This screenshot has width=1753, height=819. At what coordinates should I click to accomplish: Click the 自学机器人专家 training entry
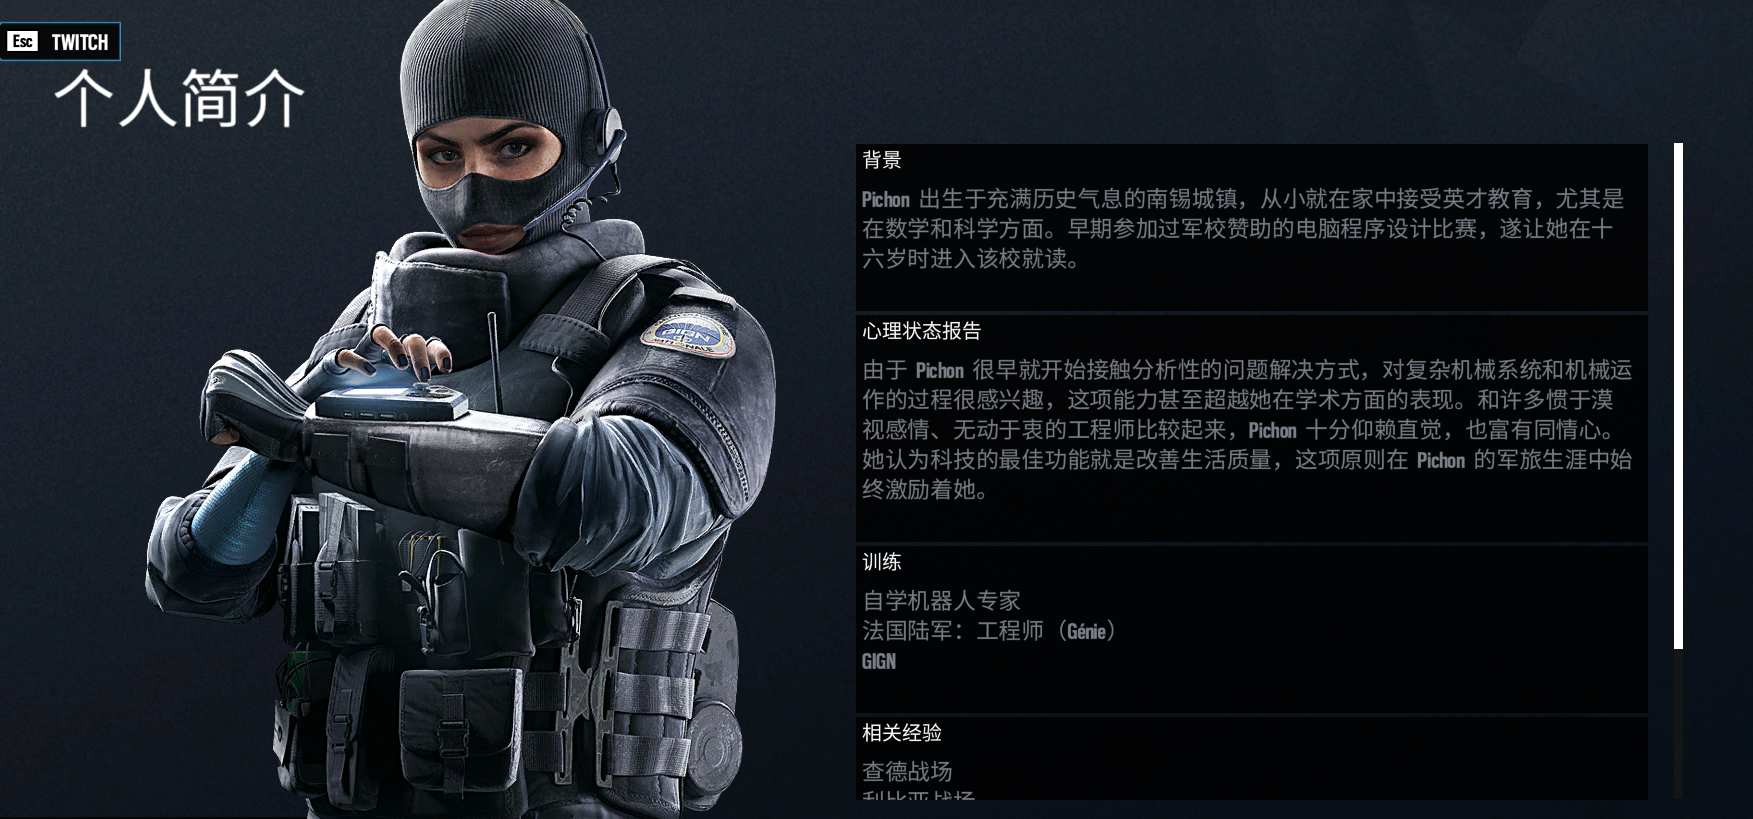coord(941,601)
